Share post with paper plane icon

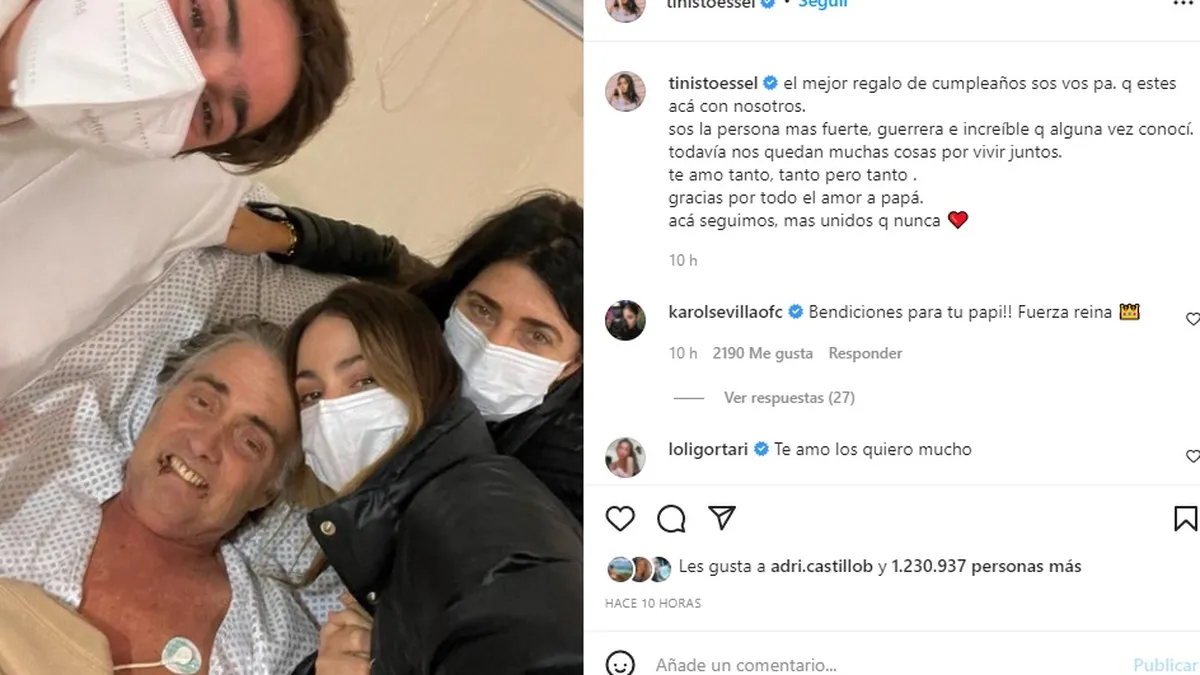pyautogui.click(x=722, y=518)
